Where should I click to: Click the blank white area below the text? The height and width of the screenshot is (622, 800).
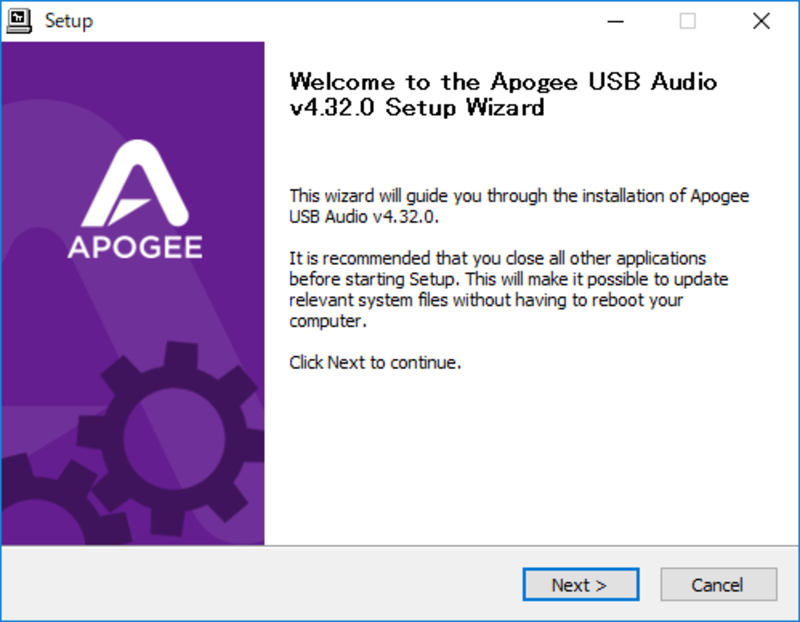(x=531, y=459)
